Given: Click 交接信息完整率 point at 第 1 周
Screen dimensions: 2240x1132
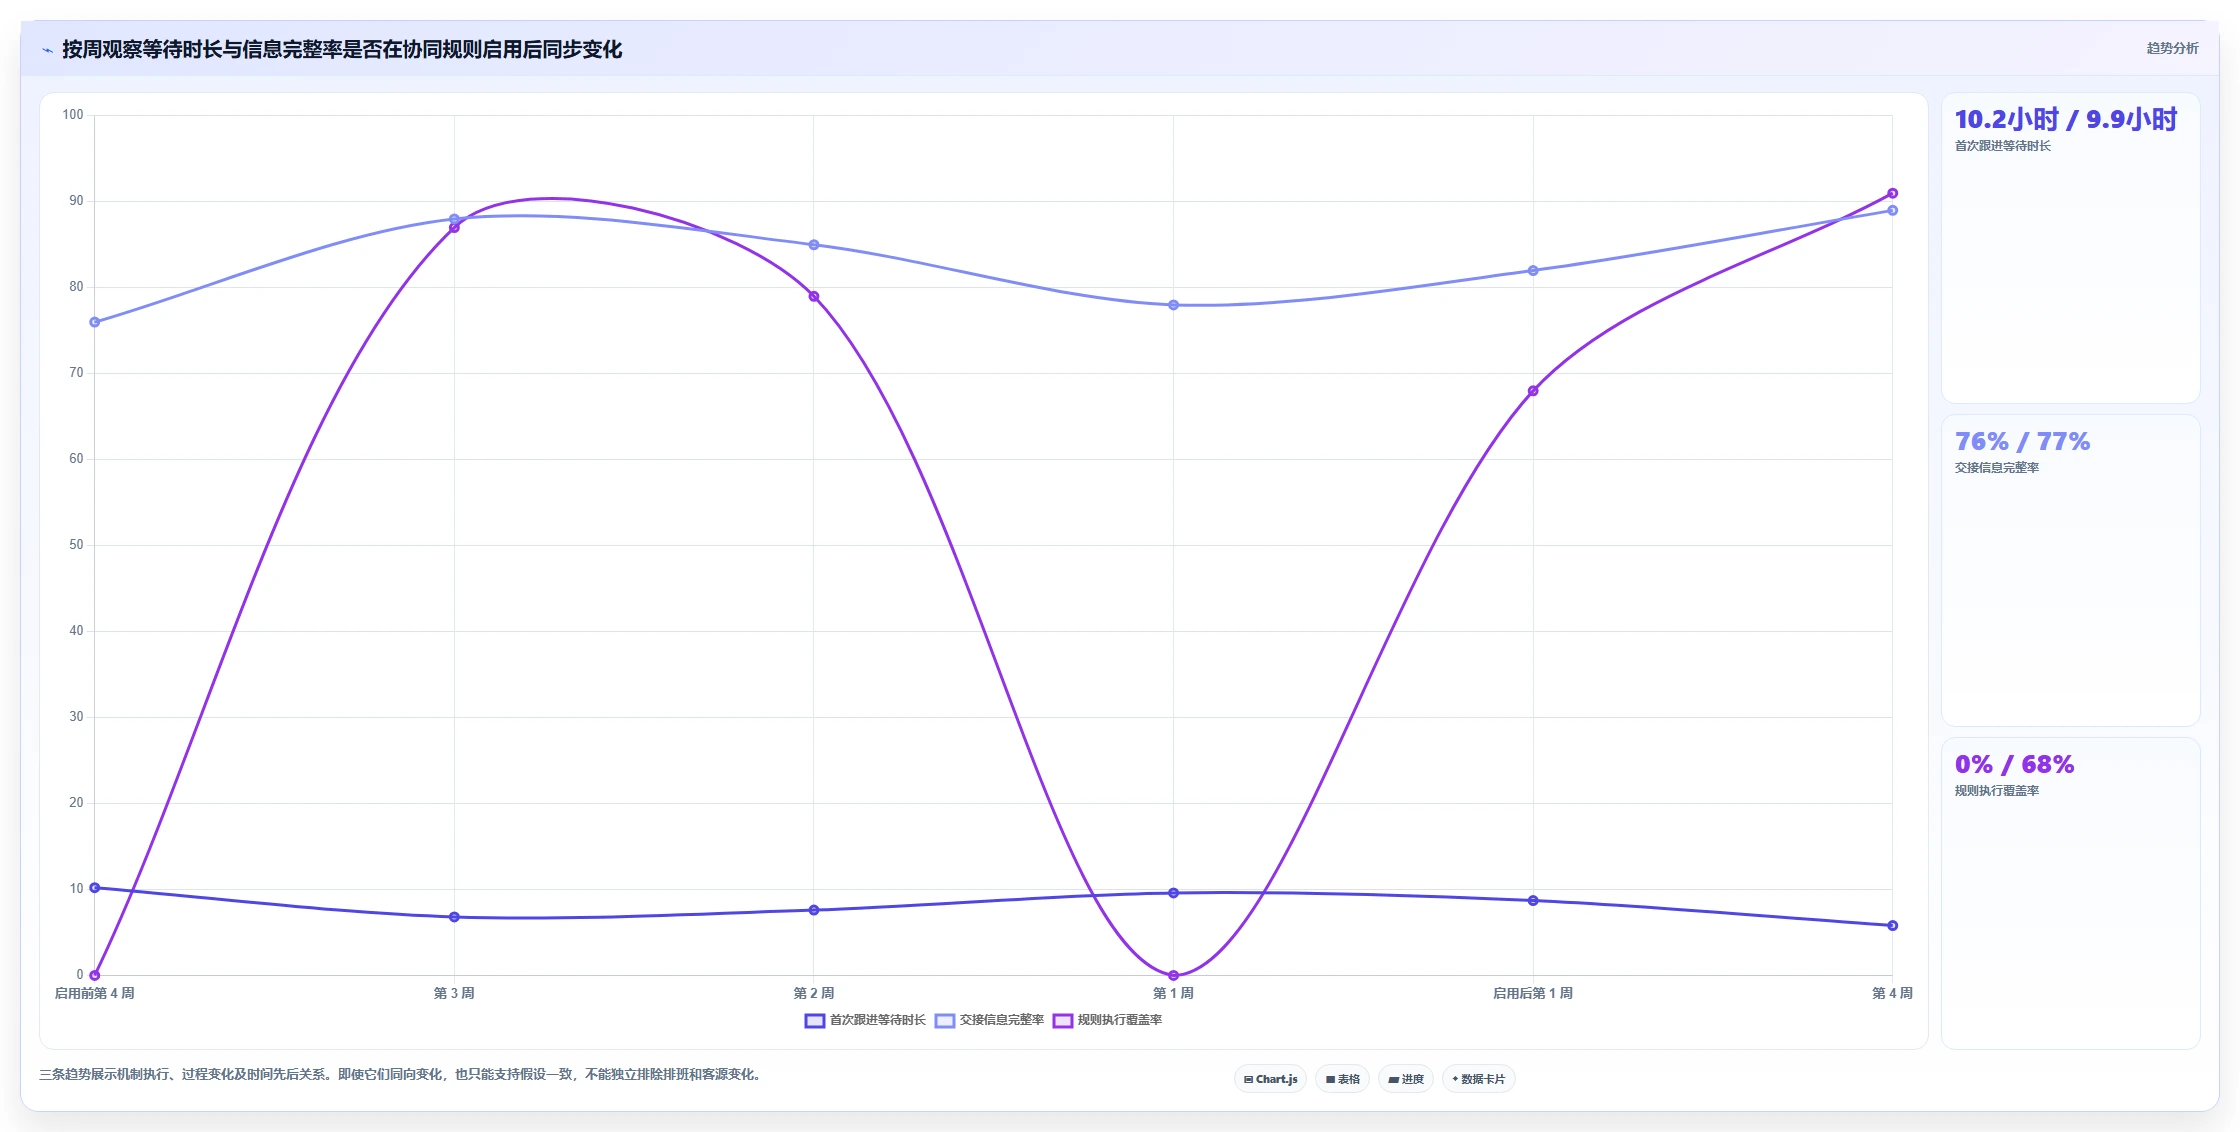Looking at the screenshot, I should click(1173, 305).
